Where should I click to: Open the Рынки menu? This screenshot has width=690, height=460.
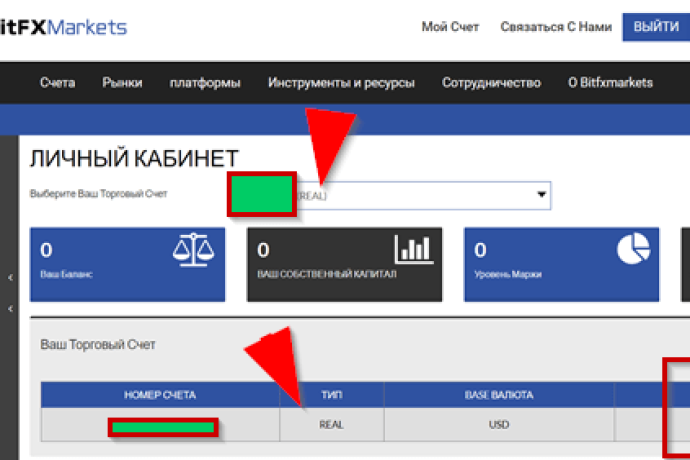[x=122, y=83]
